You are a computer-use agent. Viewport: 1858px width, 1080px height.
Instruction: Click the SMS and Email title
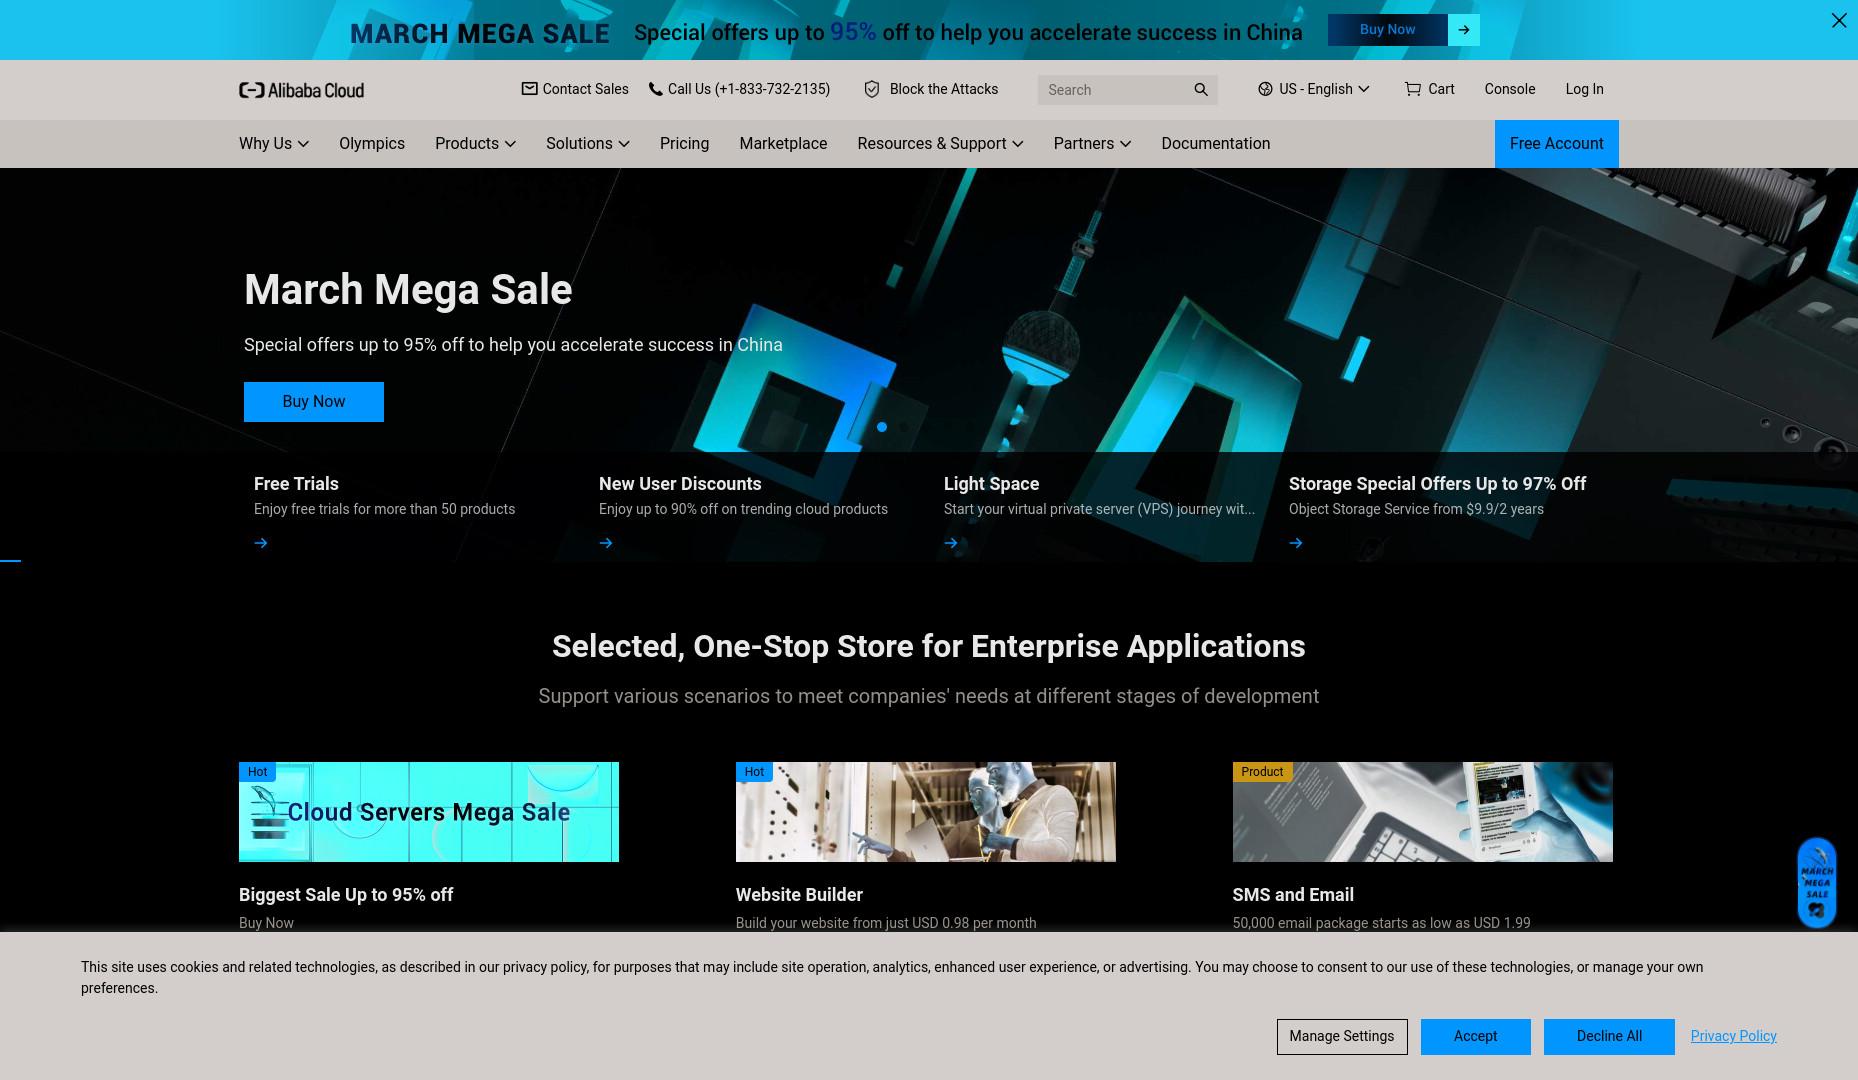coord(1293,895)
